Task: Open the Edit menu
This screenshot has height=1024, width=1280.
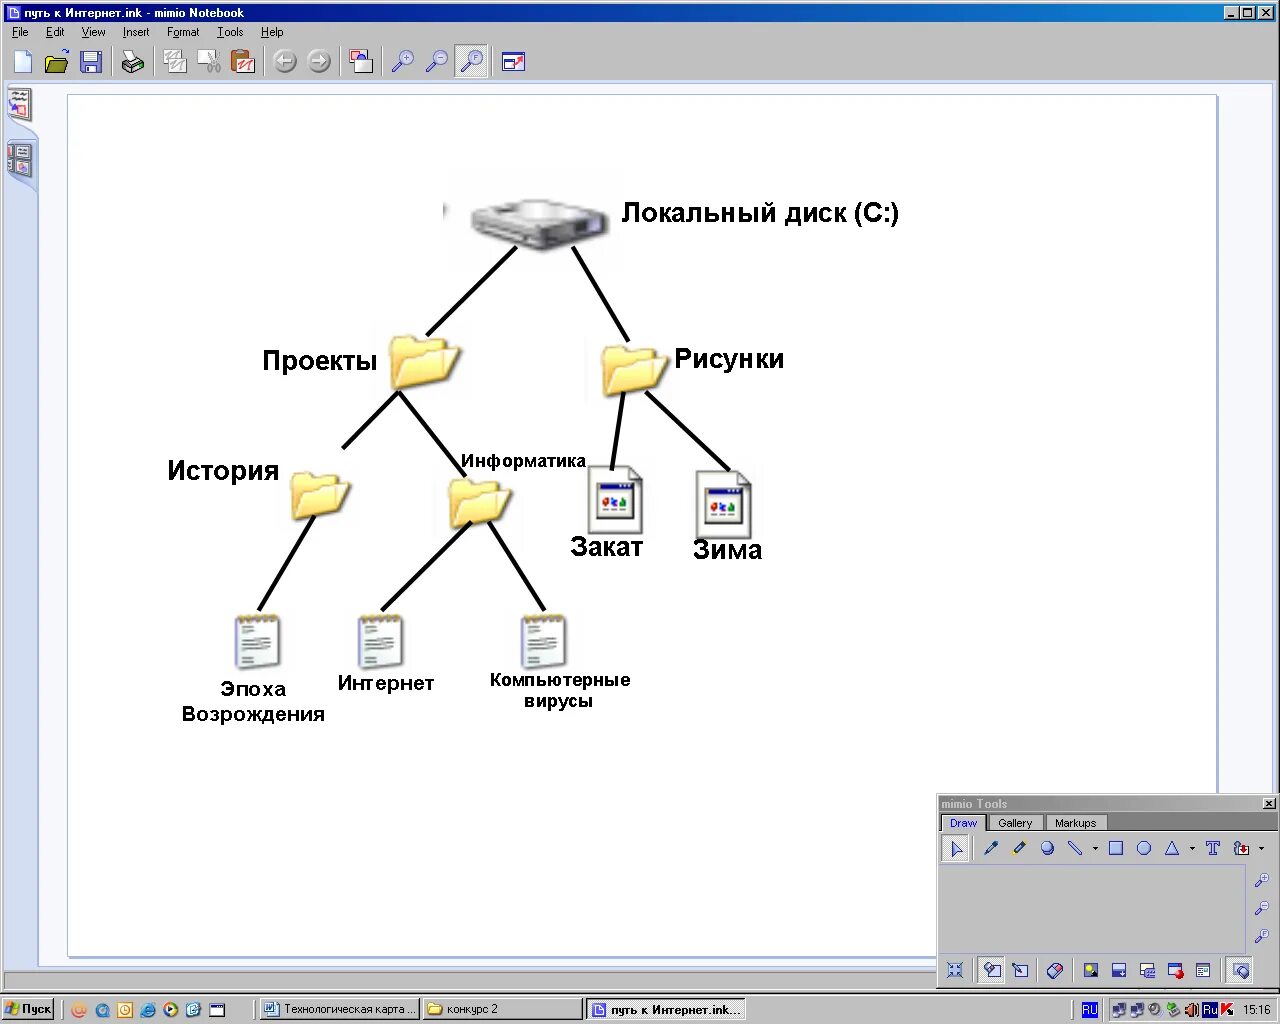Action: coord(55,32)
